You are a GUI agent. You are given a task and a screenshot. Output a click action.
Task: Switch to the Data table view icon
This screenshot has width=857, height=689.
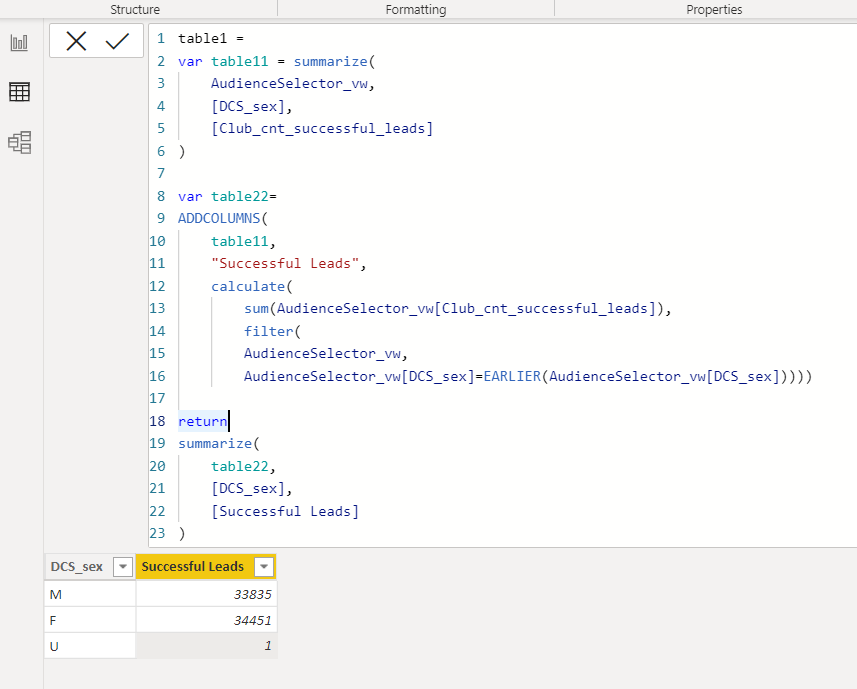tap(19, 92)
